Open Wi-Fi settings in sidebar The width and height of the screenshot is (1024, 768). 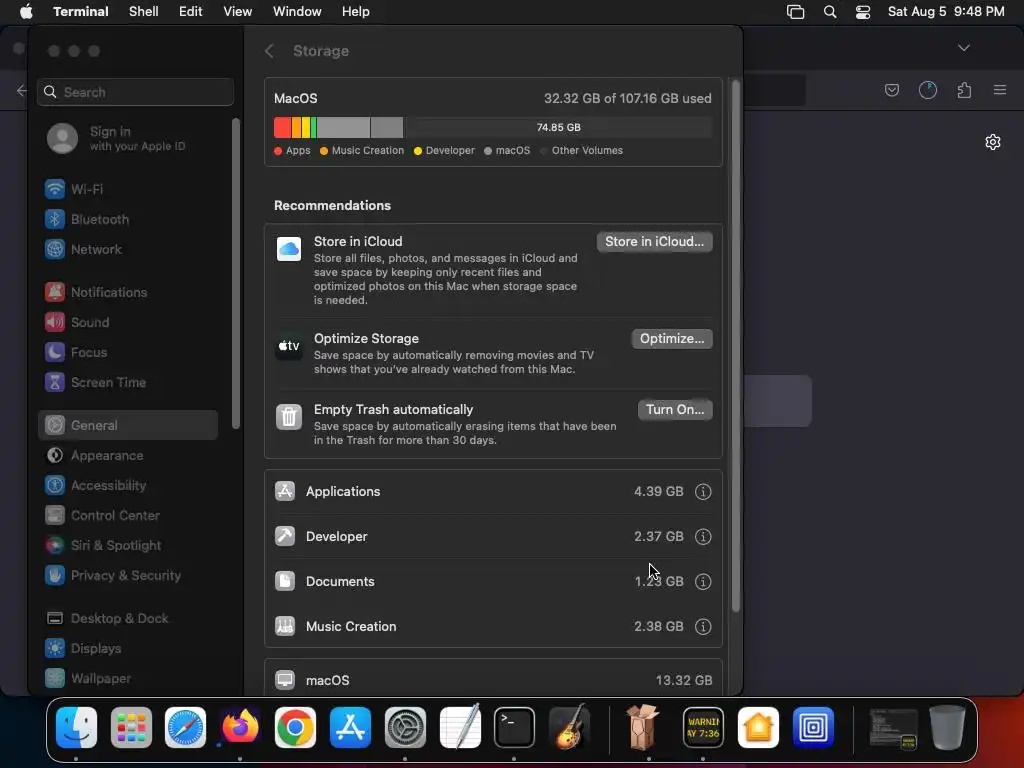tap(73, 189)
